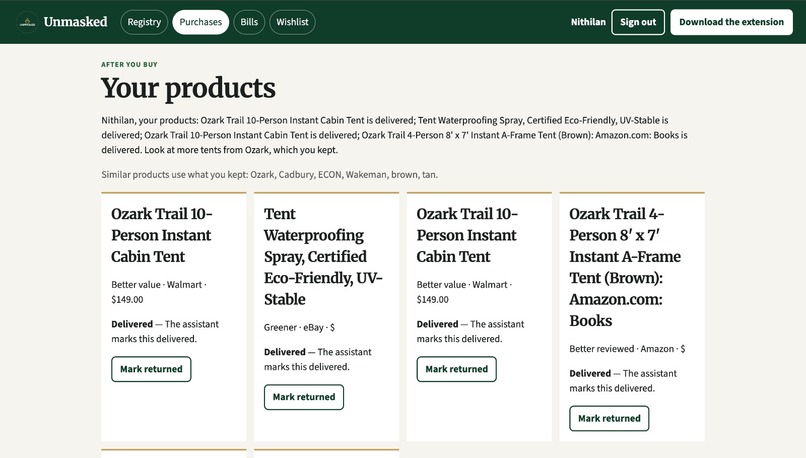Open the Wishlist tab
Viewport: 806px width, 458px height.
[x=292, y=22]
